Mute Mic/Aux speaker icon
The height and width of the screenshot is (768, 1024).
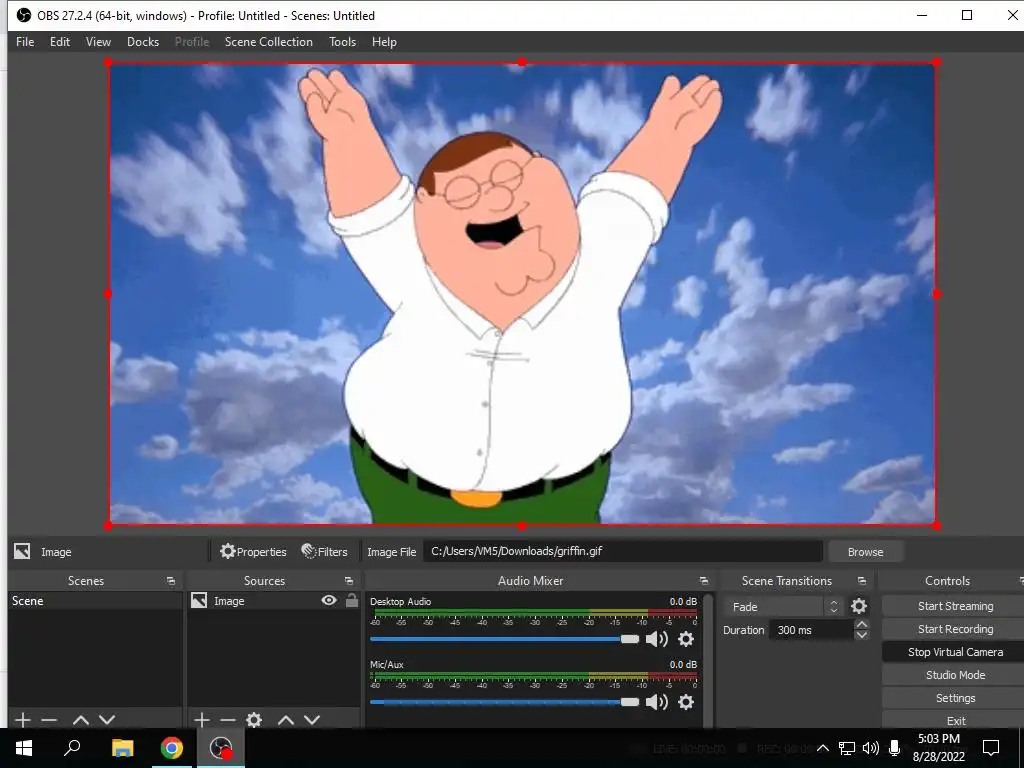pyautogui.click(x=656, y=702)
